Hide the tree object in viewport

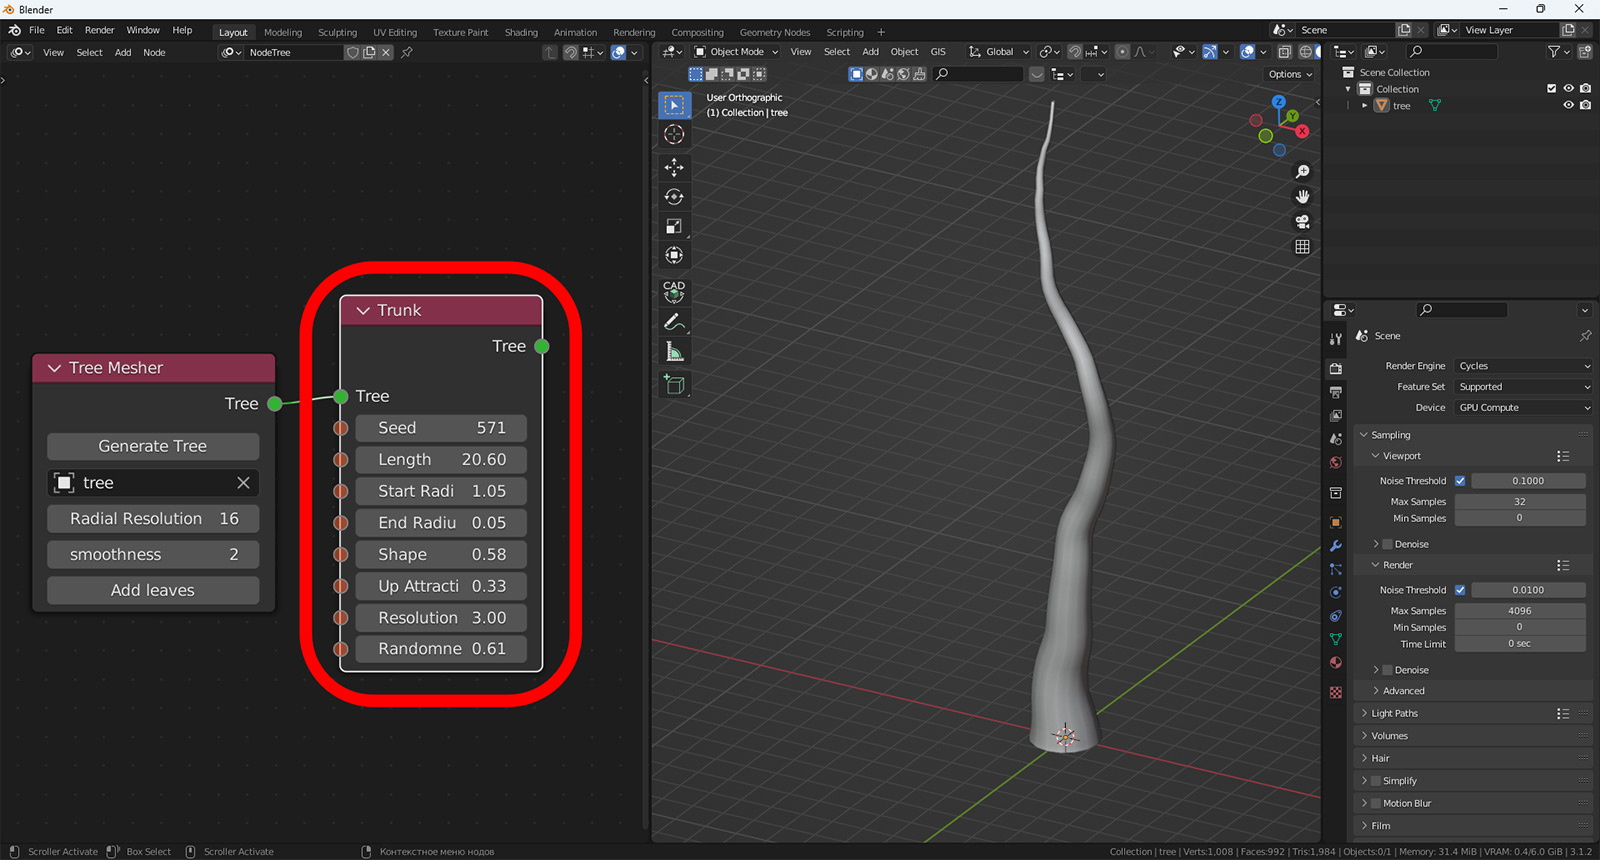pos(1568,106)
